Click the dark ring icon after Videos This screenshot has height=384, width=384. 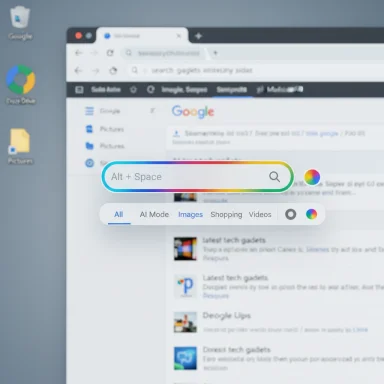coord(291,214)
